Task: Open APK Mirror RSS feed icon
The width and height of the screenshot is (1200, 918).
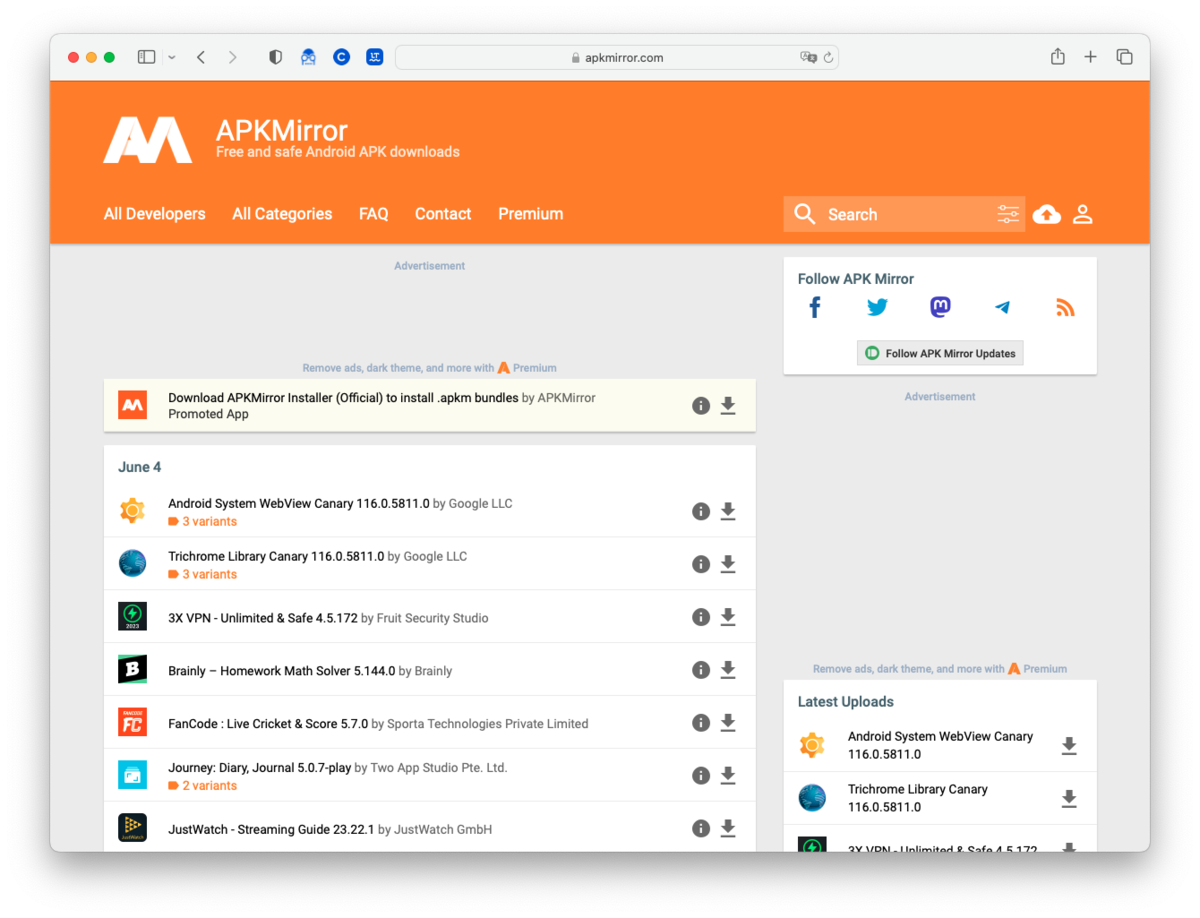Action: tap(1065, 308)
